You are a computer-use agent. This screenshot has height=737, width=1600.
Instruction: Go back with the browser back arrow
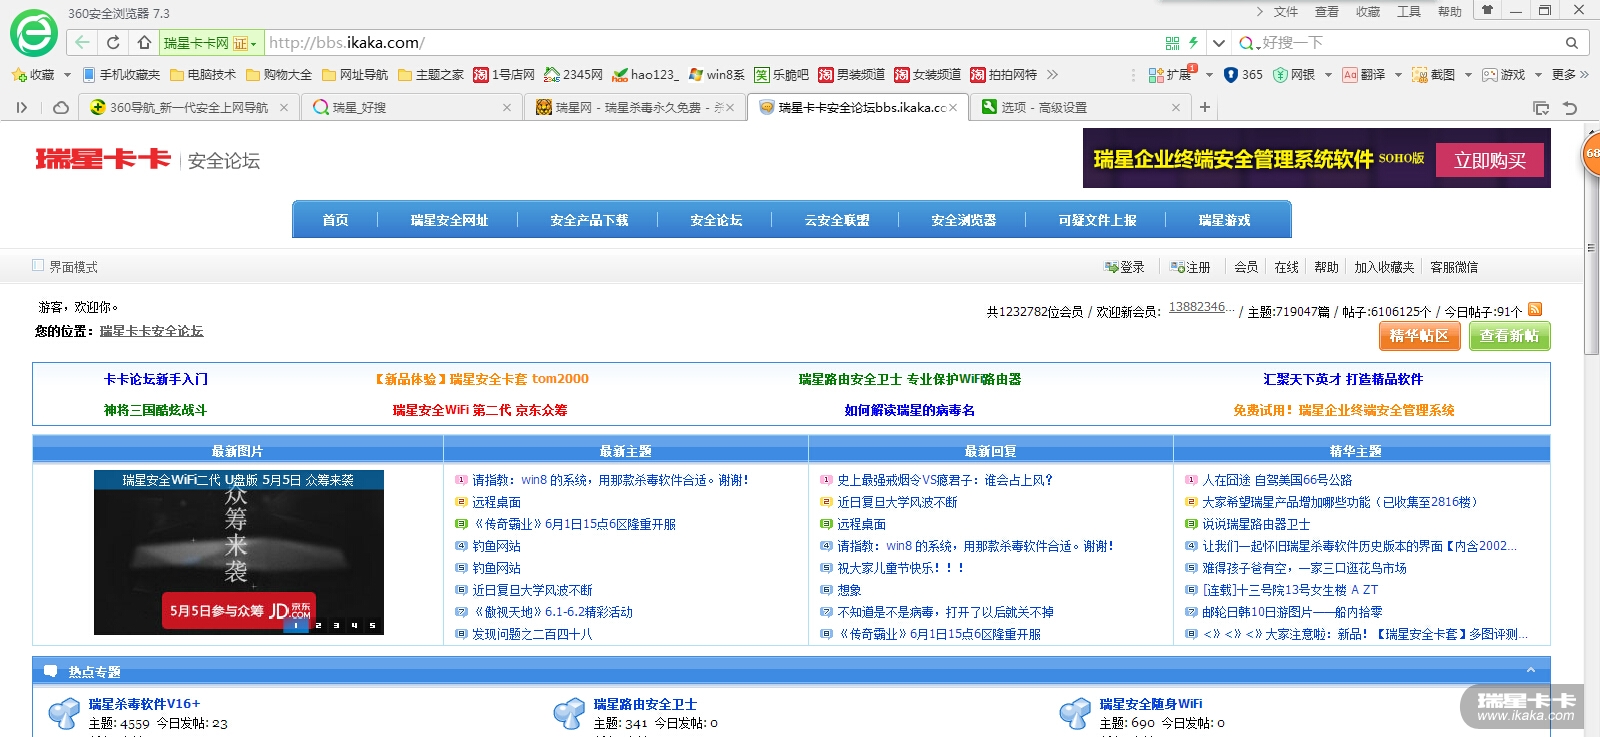[x=82, y=43]
